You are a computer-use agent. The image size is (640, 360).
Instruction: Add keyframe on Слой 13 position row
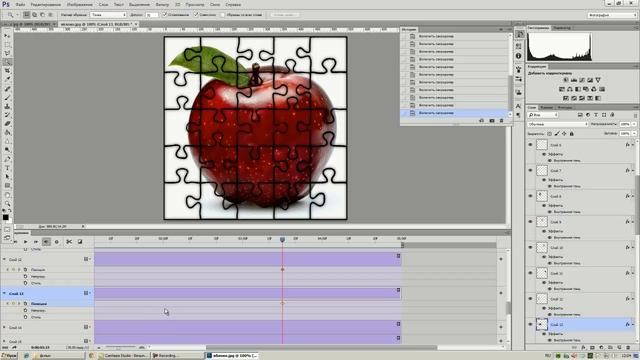pos(13,304)
